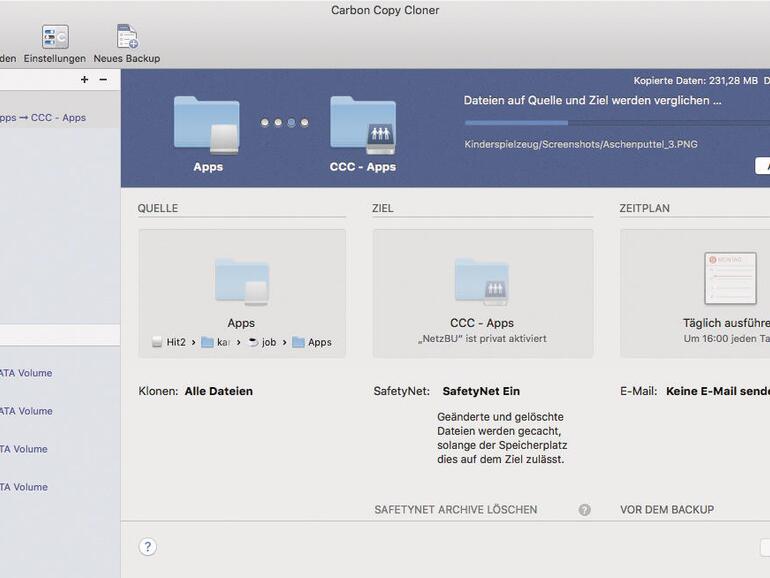Click the NetzBU ist privat aktiviert text
The width and height of the screenshot is (770, 578).
pyautogui.click(x=482, y=339)
